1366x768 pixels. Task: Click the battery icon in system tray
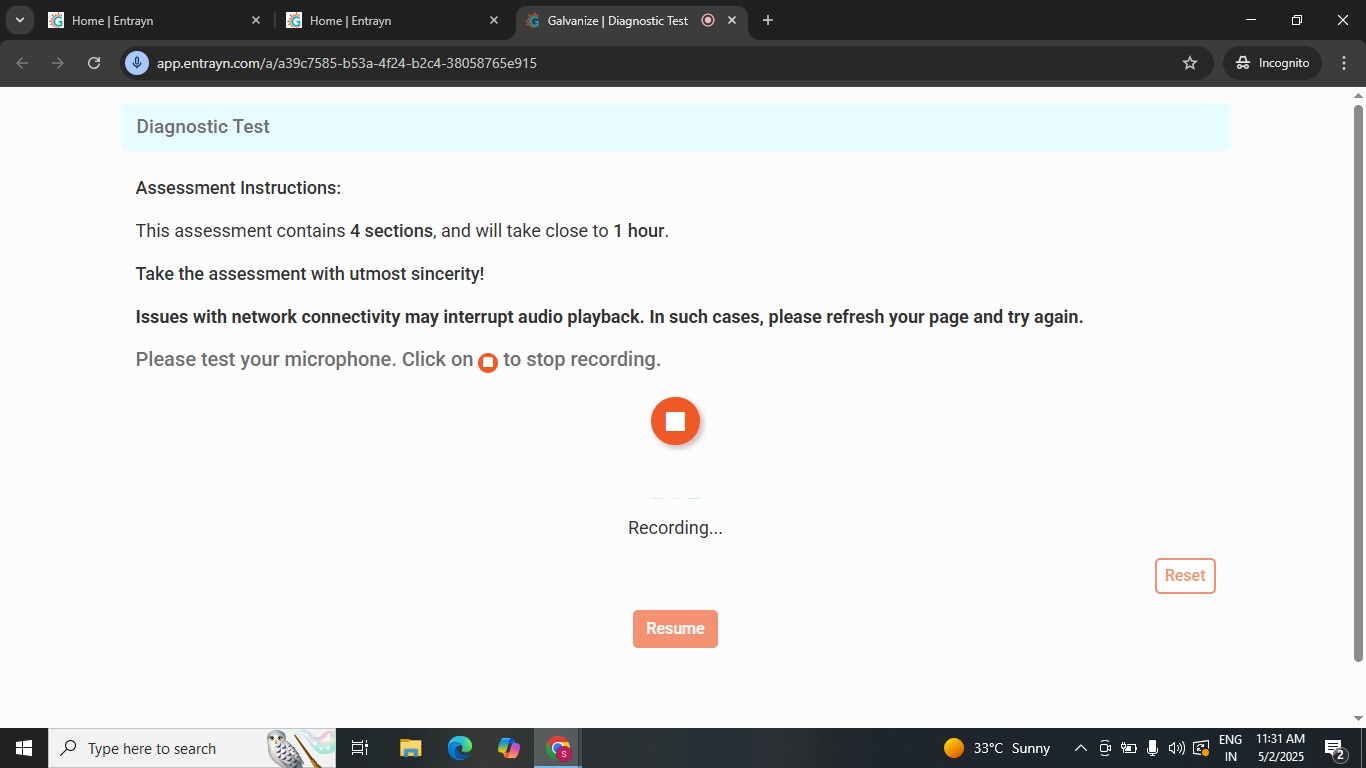coord(1128,748)
